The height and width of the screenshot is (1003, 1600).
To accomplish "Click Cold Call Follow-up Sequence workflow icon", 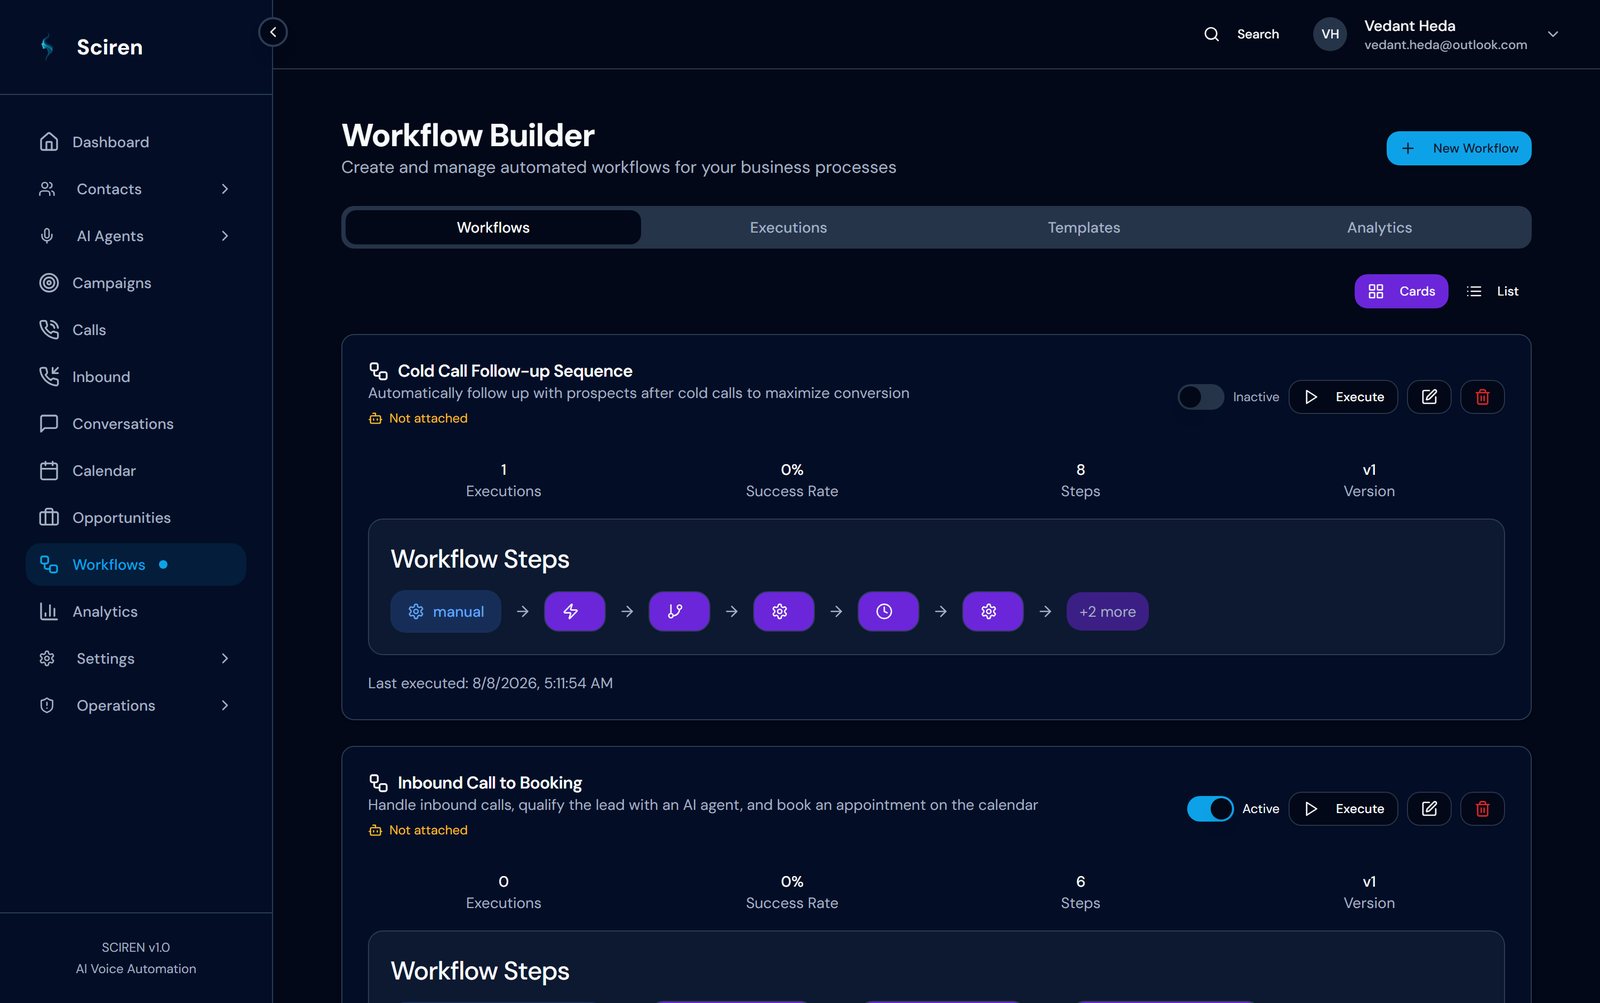I will pos(378,371).
